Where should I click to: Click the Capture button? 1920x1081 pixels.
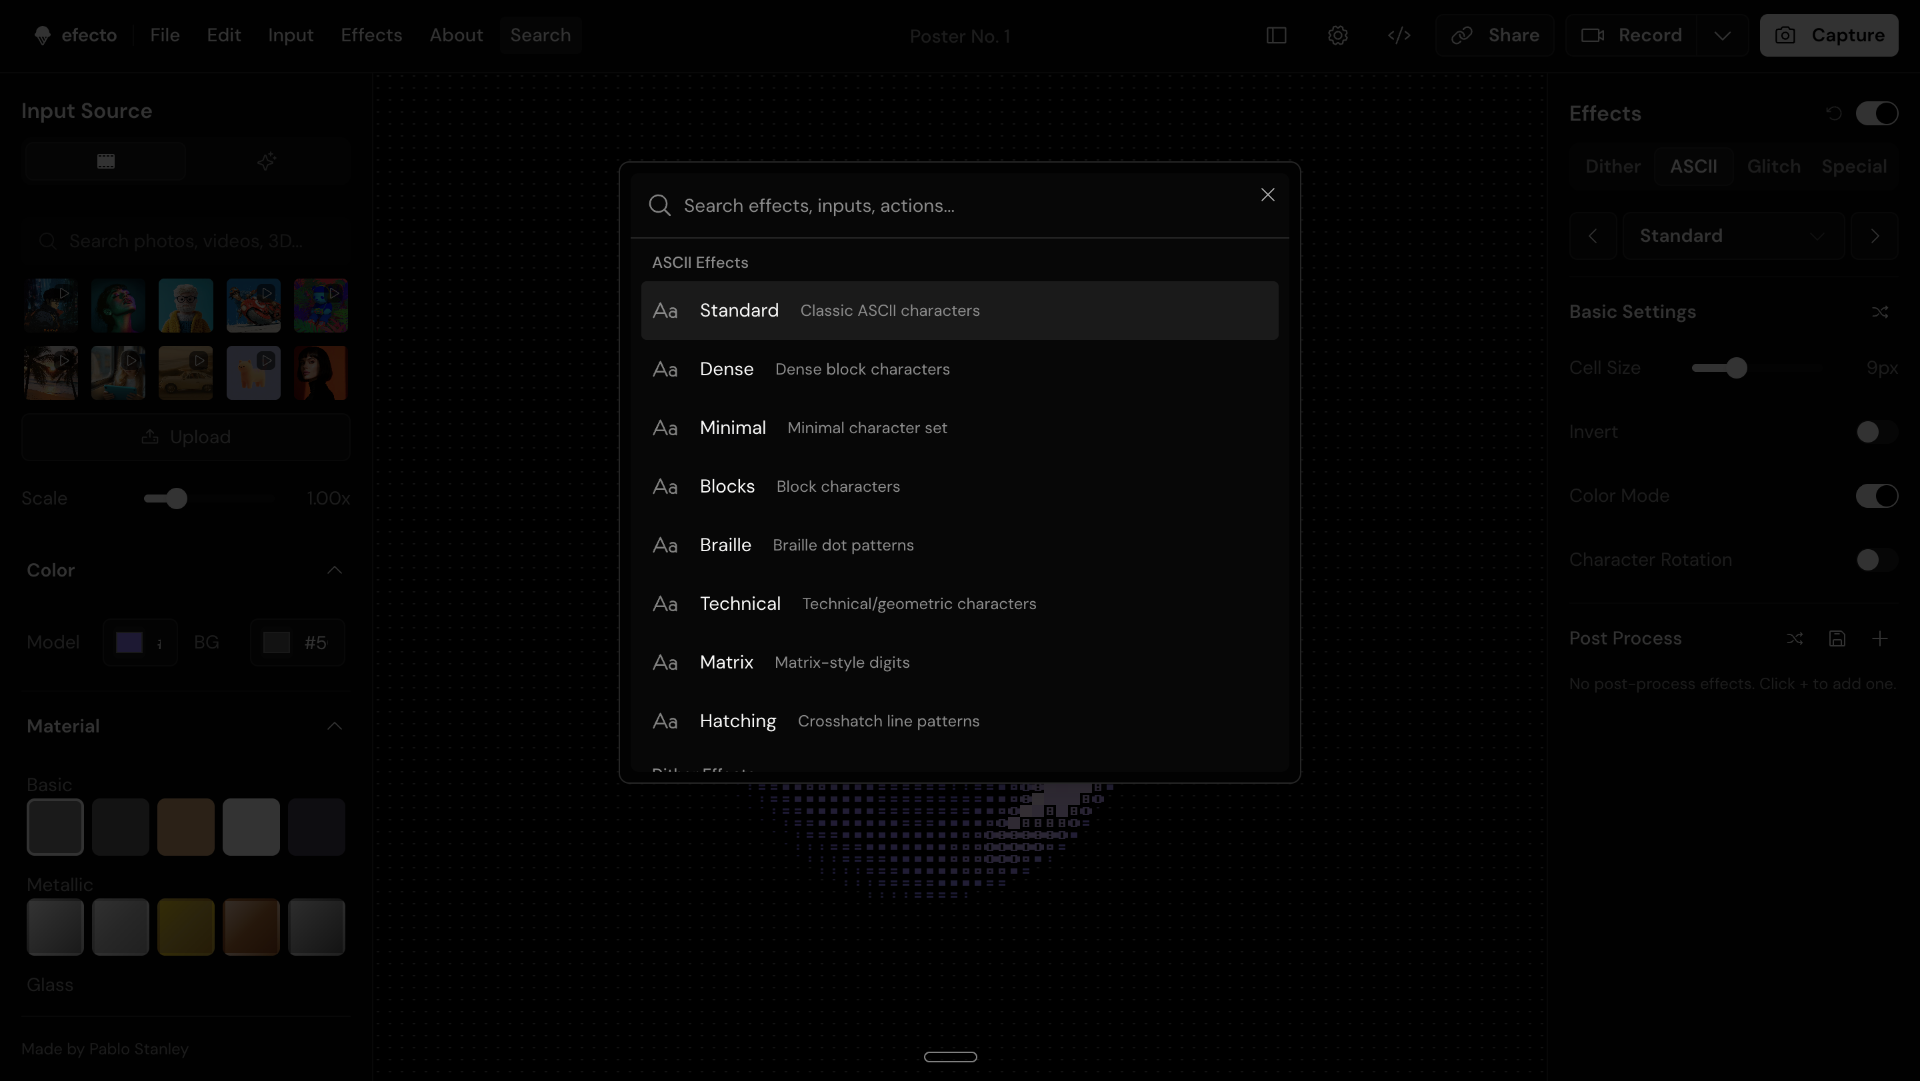pos(1828,35)
